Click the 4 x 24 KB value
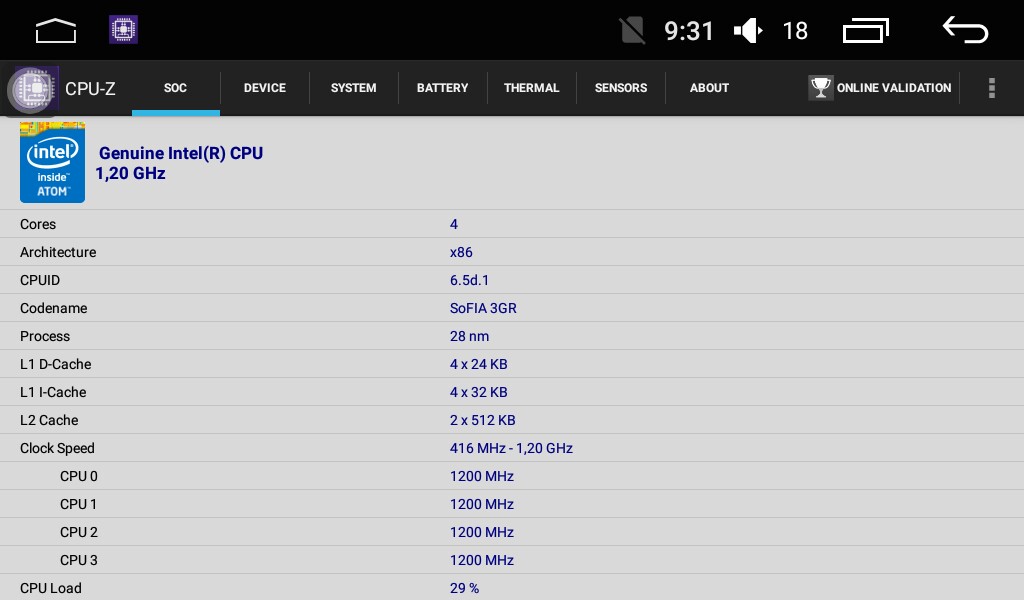 click(x=479, y=364)
